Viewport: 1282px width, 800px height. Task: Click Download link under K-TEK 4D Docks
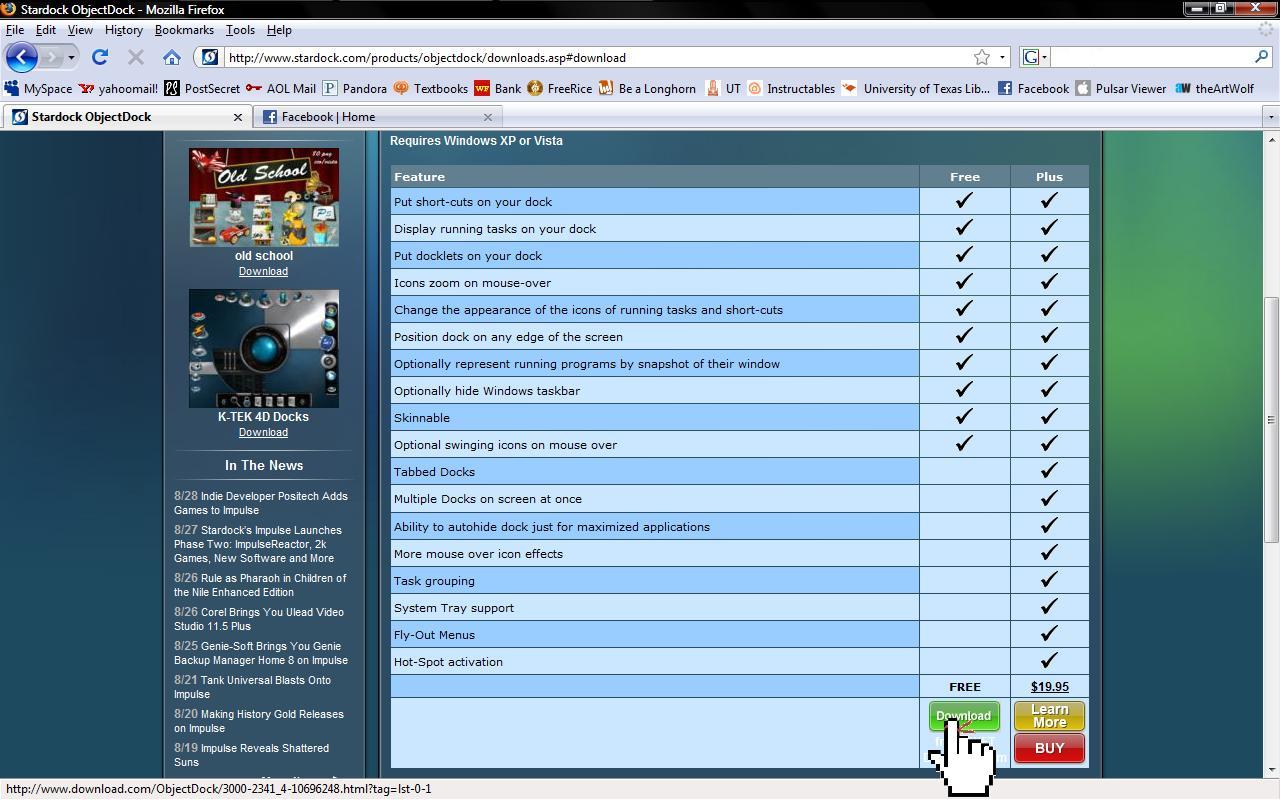(x=263, y=432)
